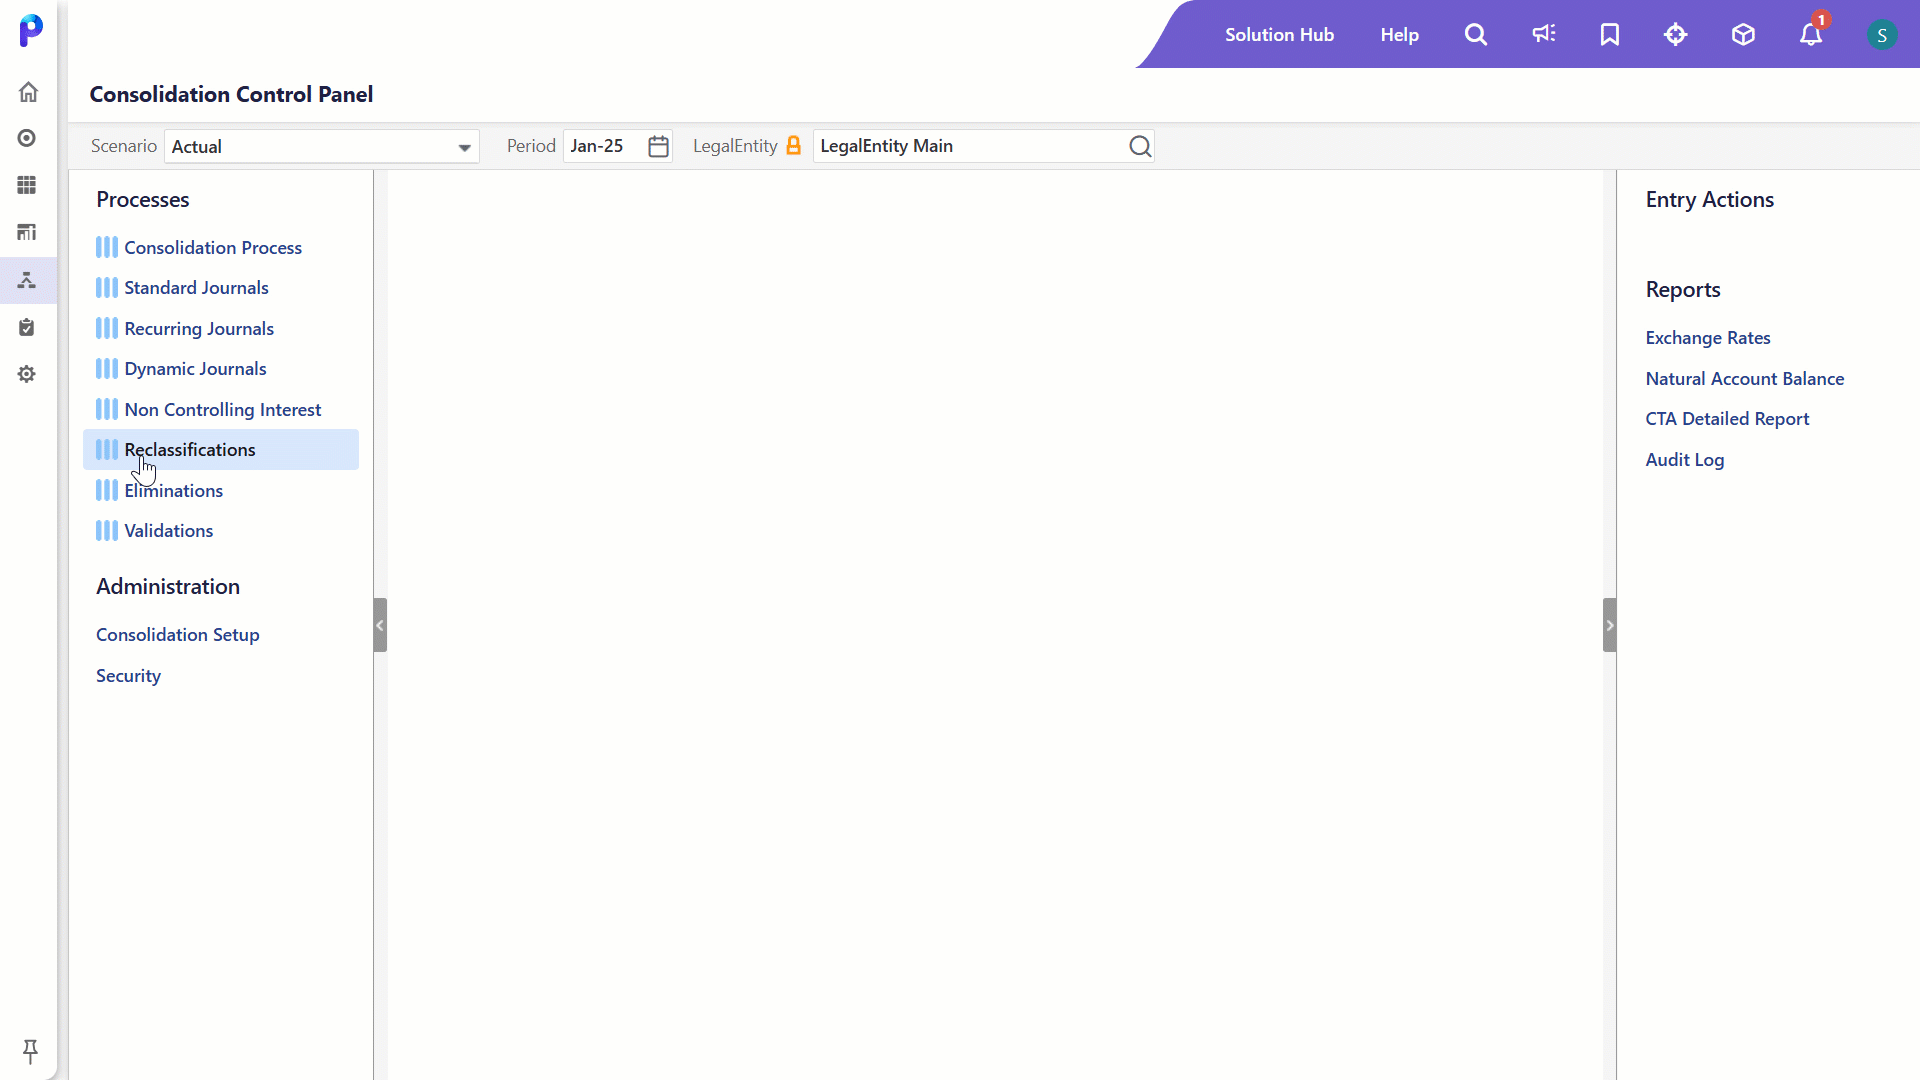The width and height of the screenshot is (1920, 1080).
Task: Toggle the right panel collapse arrow
Action: [1610, 625]
